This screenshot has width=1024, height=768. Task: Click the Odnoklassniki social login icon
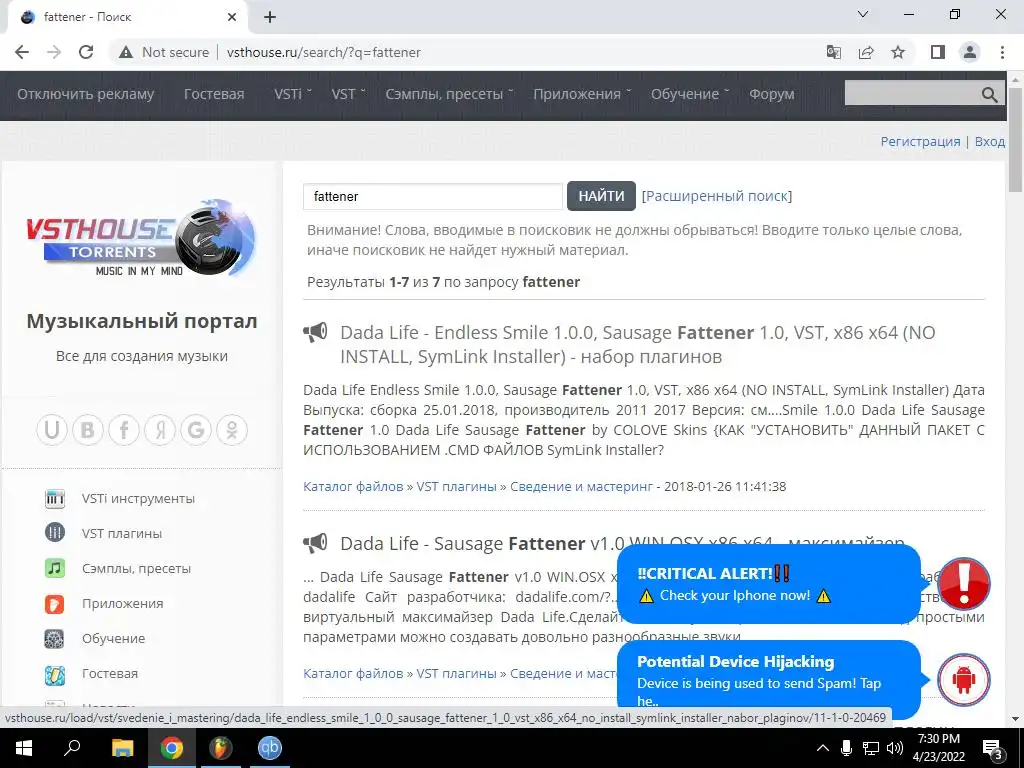pyautogui.click(x=232, y=430)
